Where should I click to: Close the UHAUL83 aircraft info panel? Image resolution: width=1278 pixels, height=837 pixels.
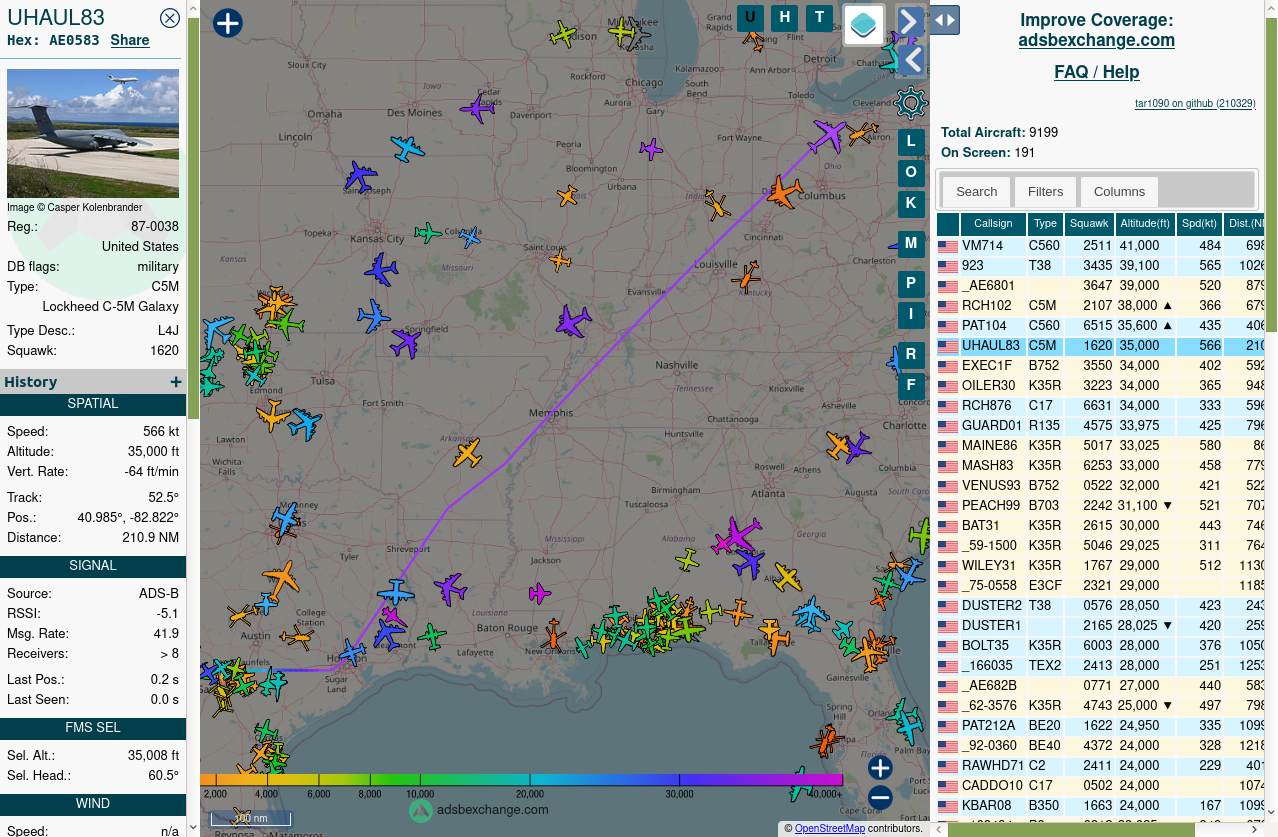(x=170, y=18)
